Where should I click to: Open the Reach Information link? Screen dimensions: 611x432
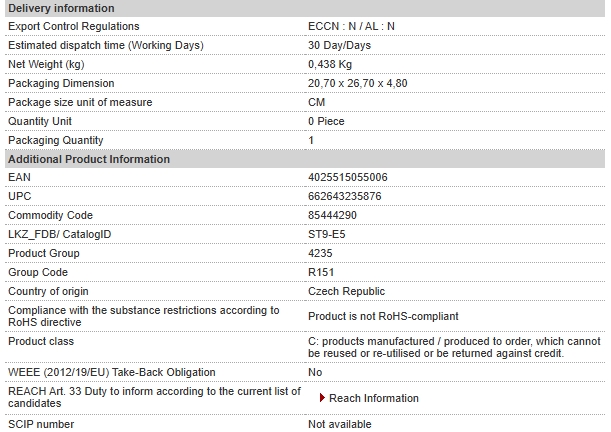[374, 398]
